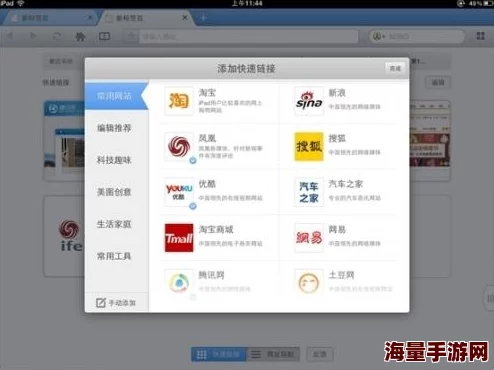Screen dimensions: 494x370
Task: Open the bookmarks book icon
Action: 104,36
